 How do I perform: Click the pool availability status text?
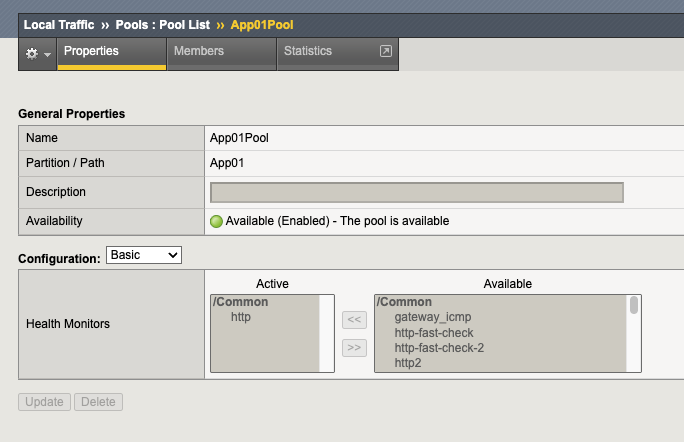click(337, 221)
